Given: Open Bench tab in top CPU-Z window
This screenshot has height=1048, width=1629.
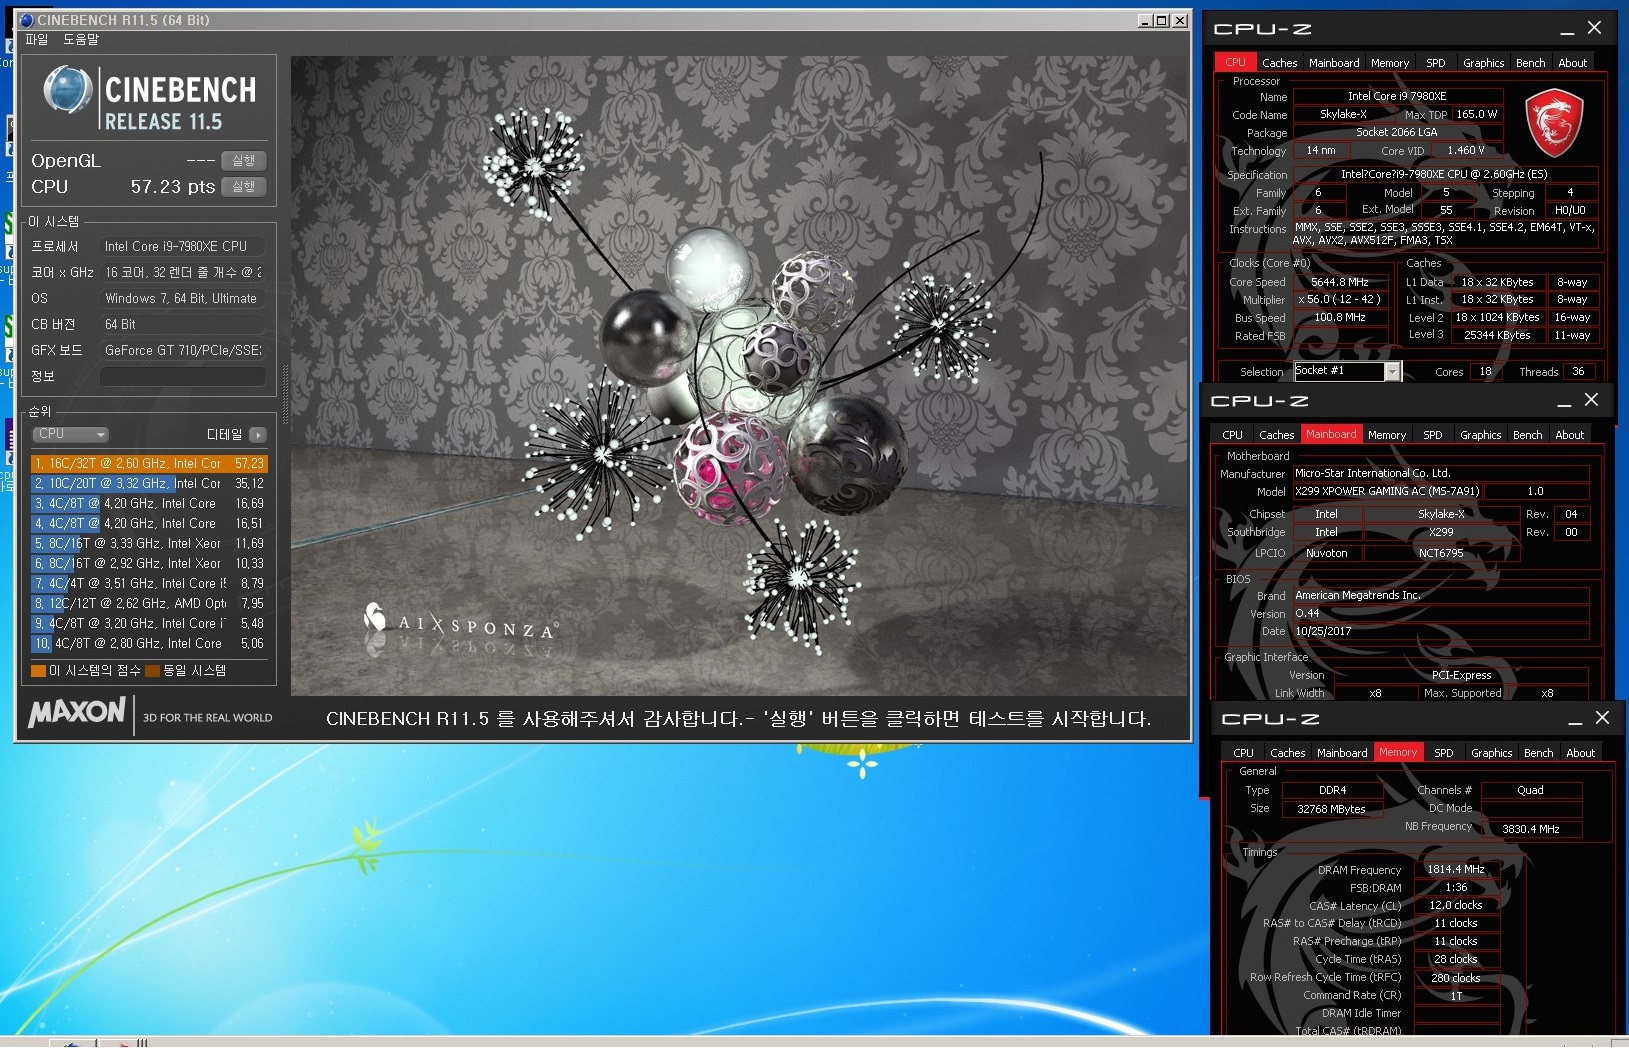Looking at the screenshot, I should tap(1530, 63).
